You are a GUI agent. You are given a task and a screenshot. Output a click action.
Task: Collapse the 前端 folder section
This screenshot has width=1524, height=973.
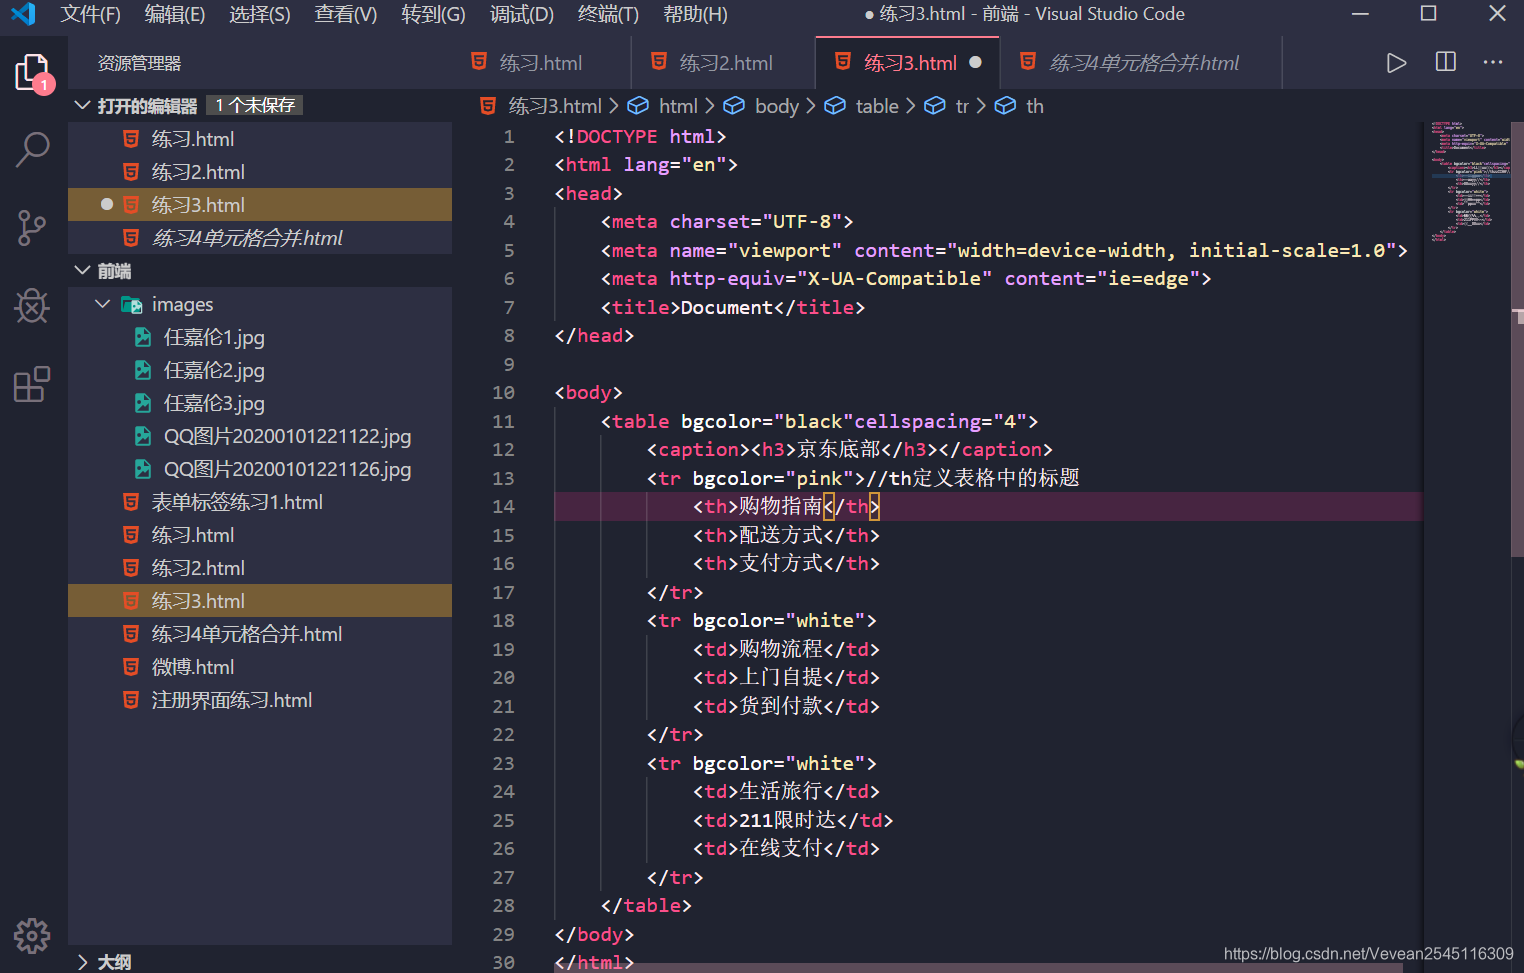(x=83, y=270)
